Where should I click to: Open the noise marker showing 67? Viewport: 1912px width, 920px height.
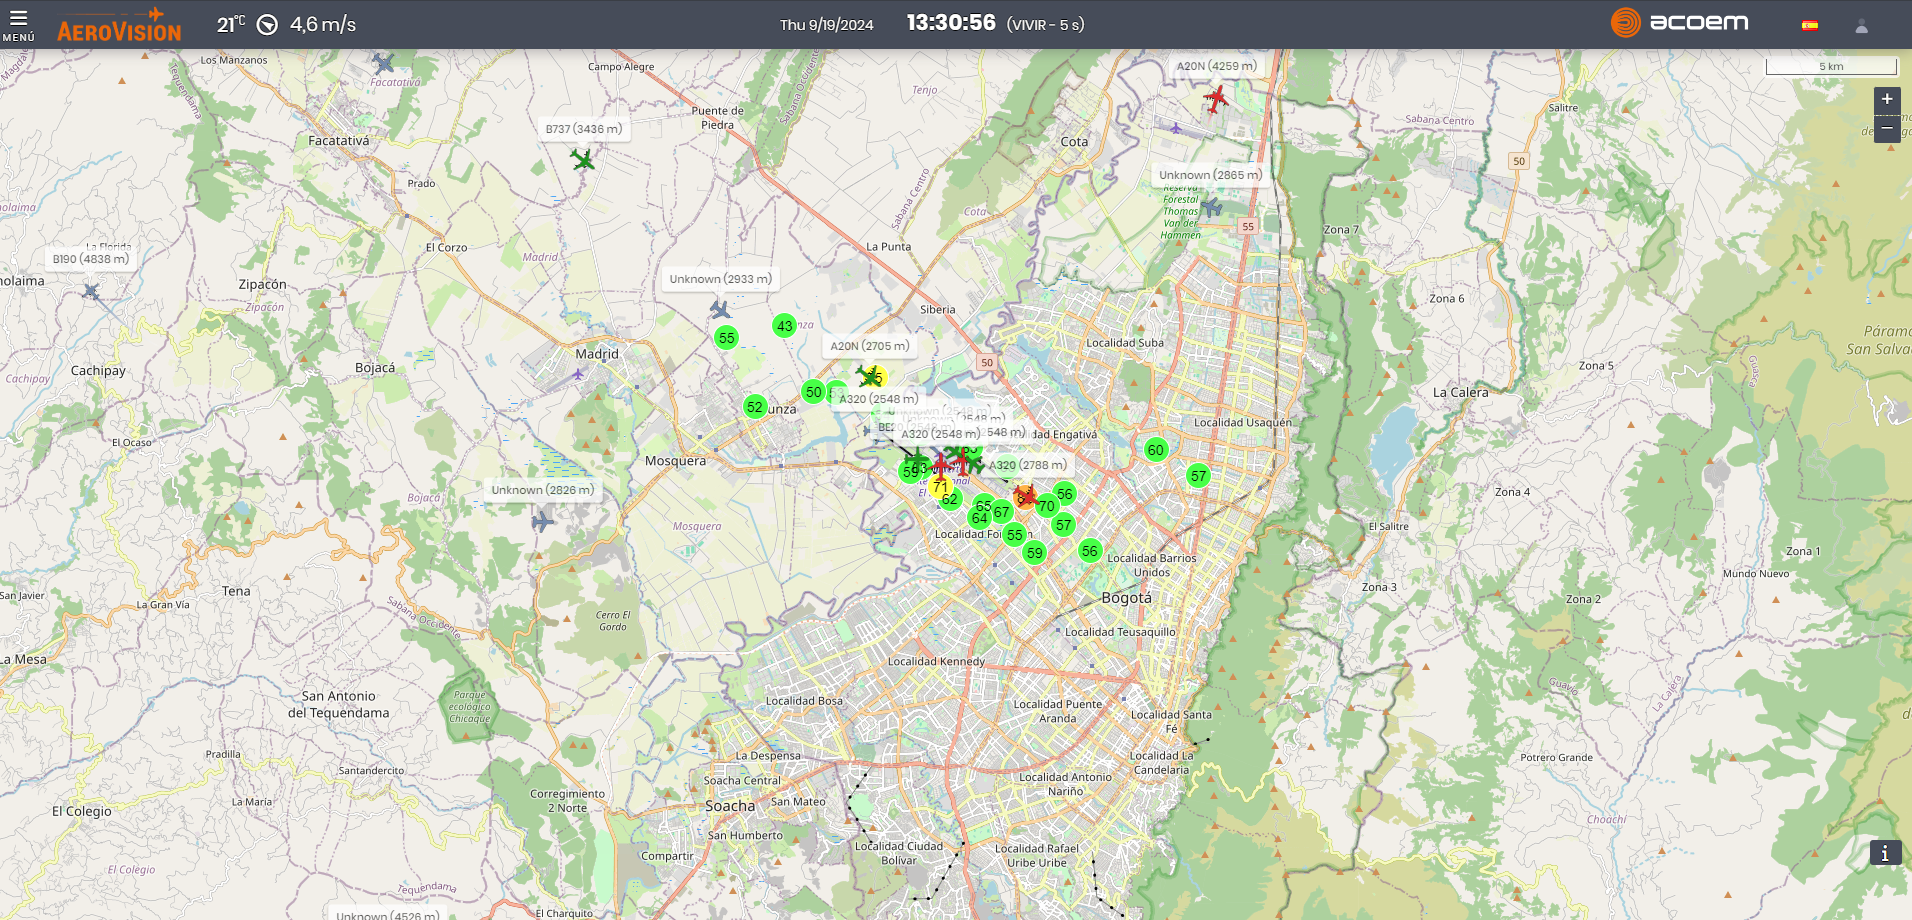pyautogui.click(x=1001, y=512)
